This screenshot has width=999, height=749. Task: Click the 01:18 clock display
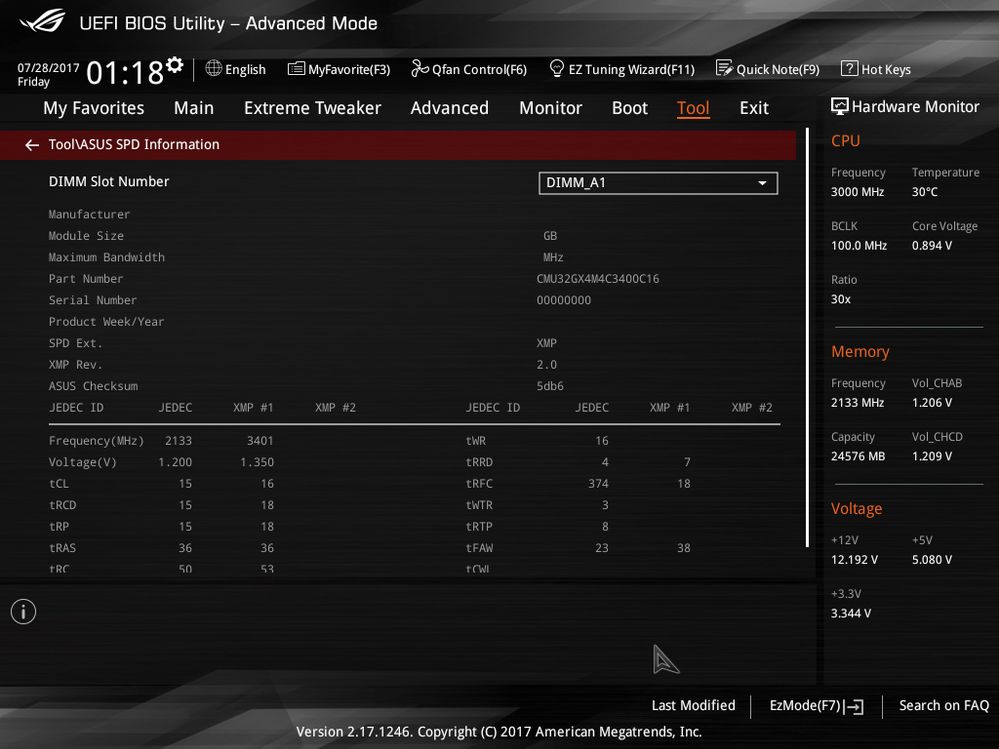(x=125, y=73)
